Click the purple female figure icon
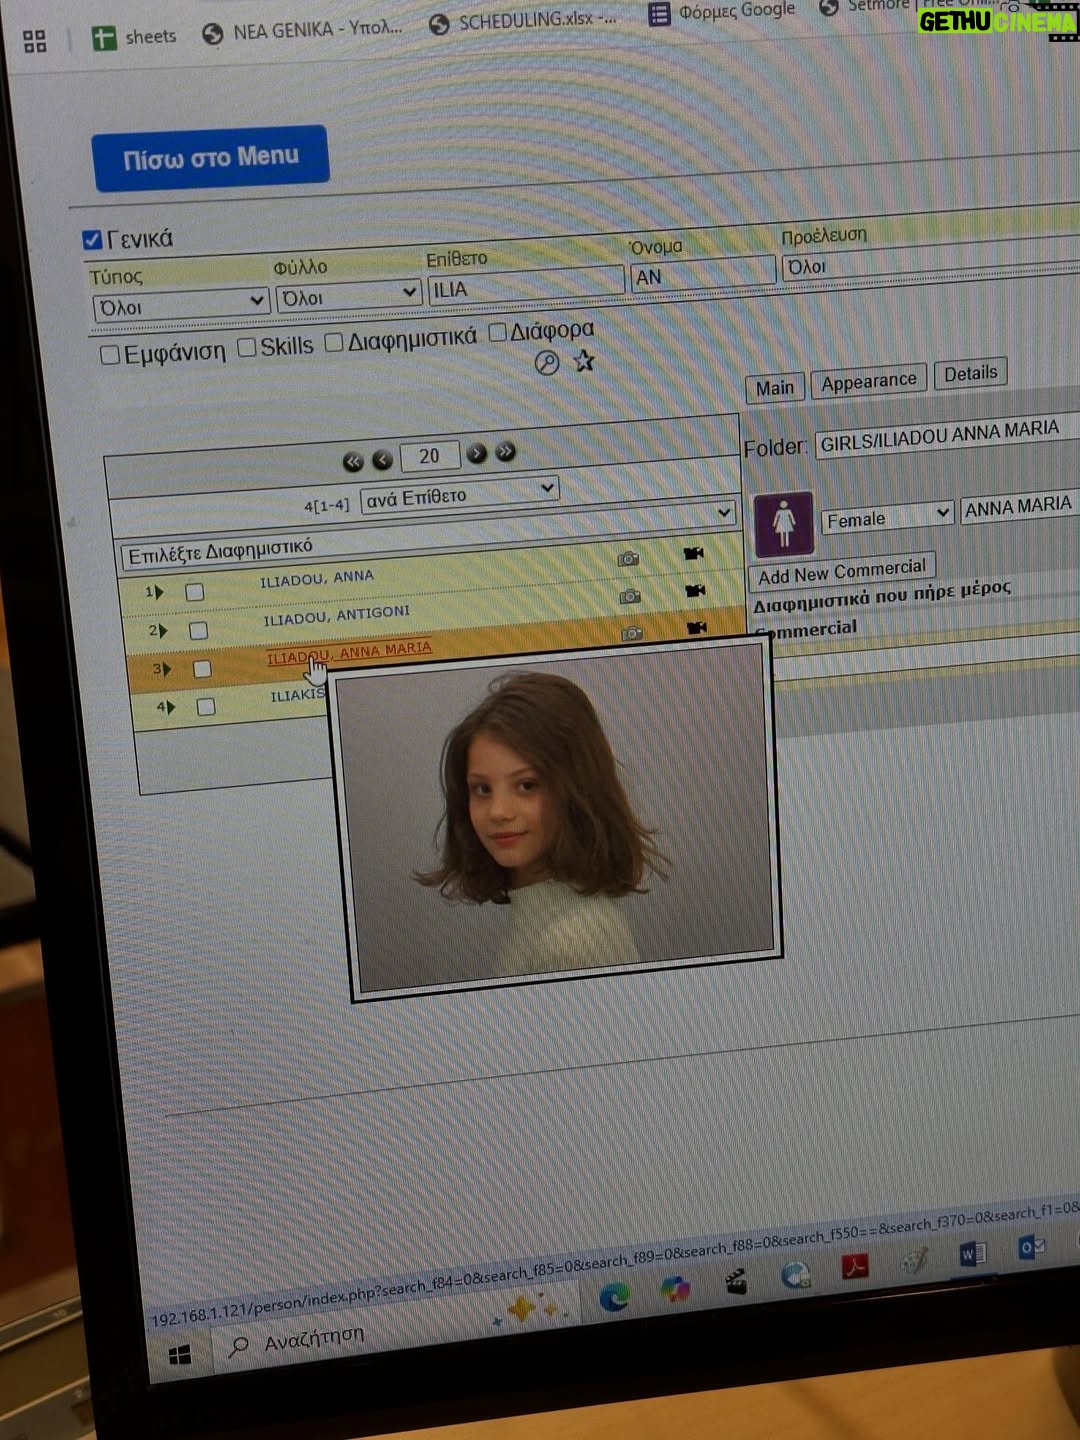Screen dimensions: 1080x1440 [x=784, y=524]
